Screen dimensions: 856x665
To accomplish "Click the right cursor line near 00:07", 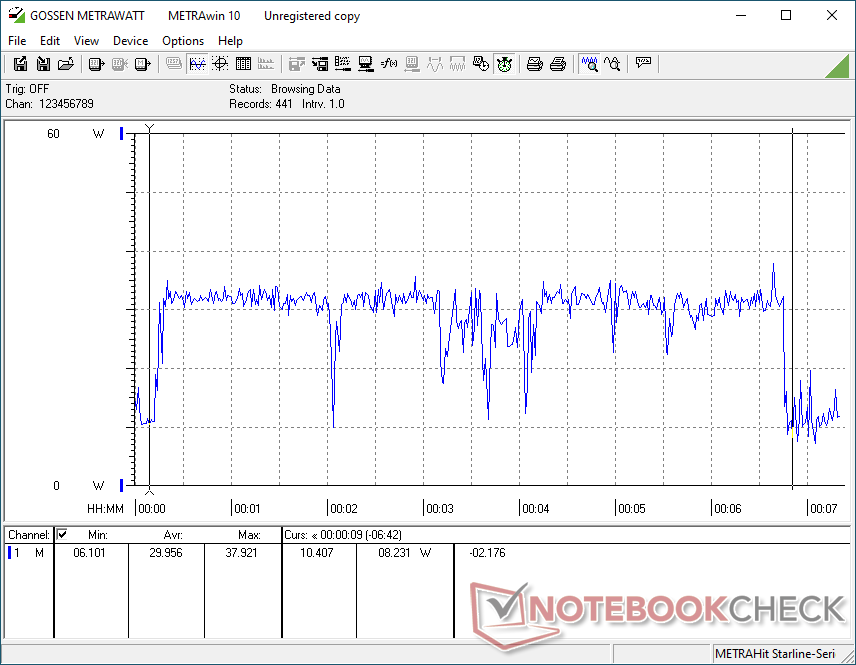I will [792, 300].
